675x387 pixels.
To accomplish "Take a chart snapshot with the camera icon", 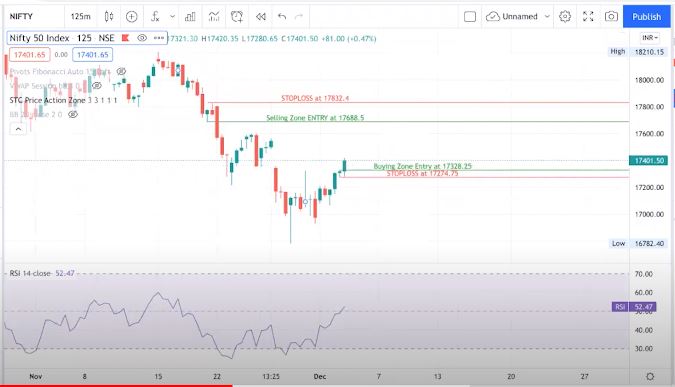I will 611,17.
